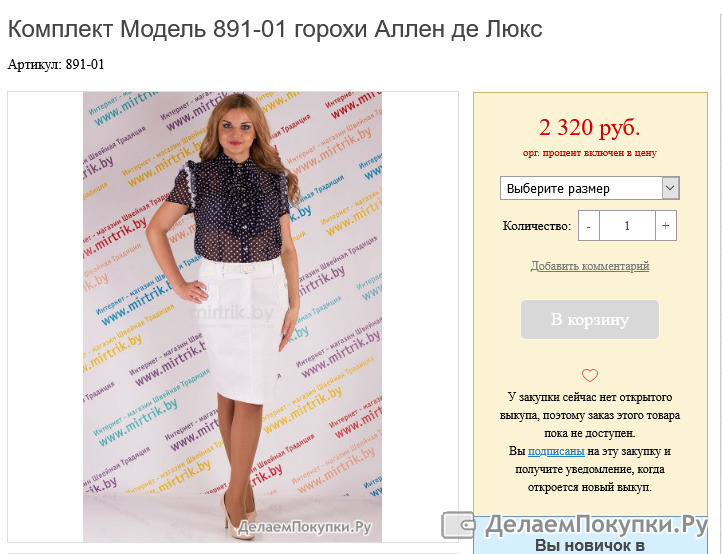Viewport: 722px width, 554px height.
Task: Click the unavailable order notice text
Action: (590, 415)
